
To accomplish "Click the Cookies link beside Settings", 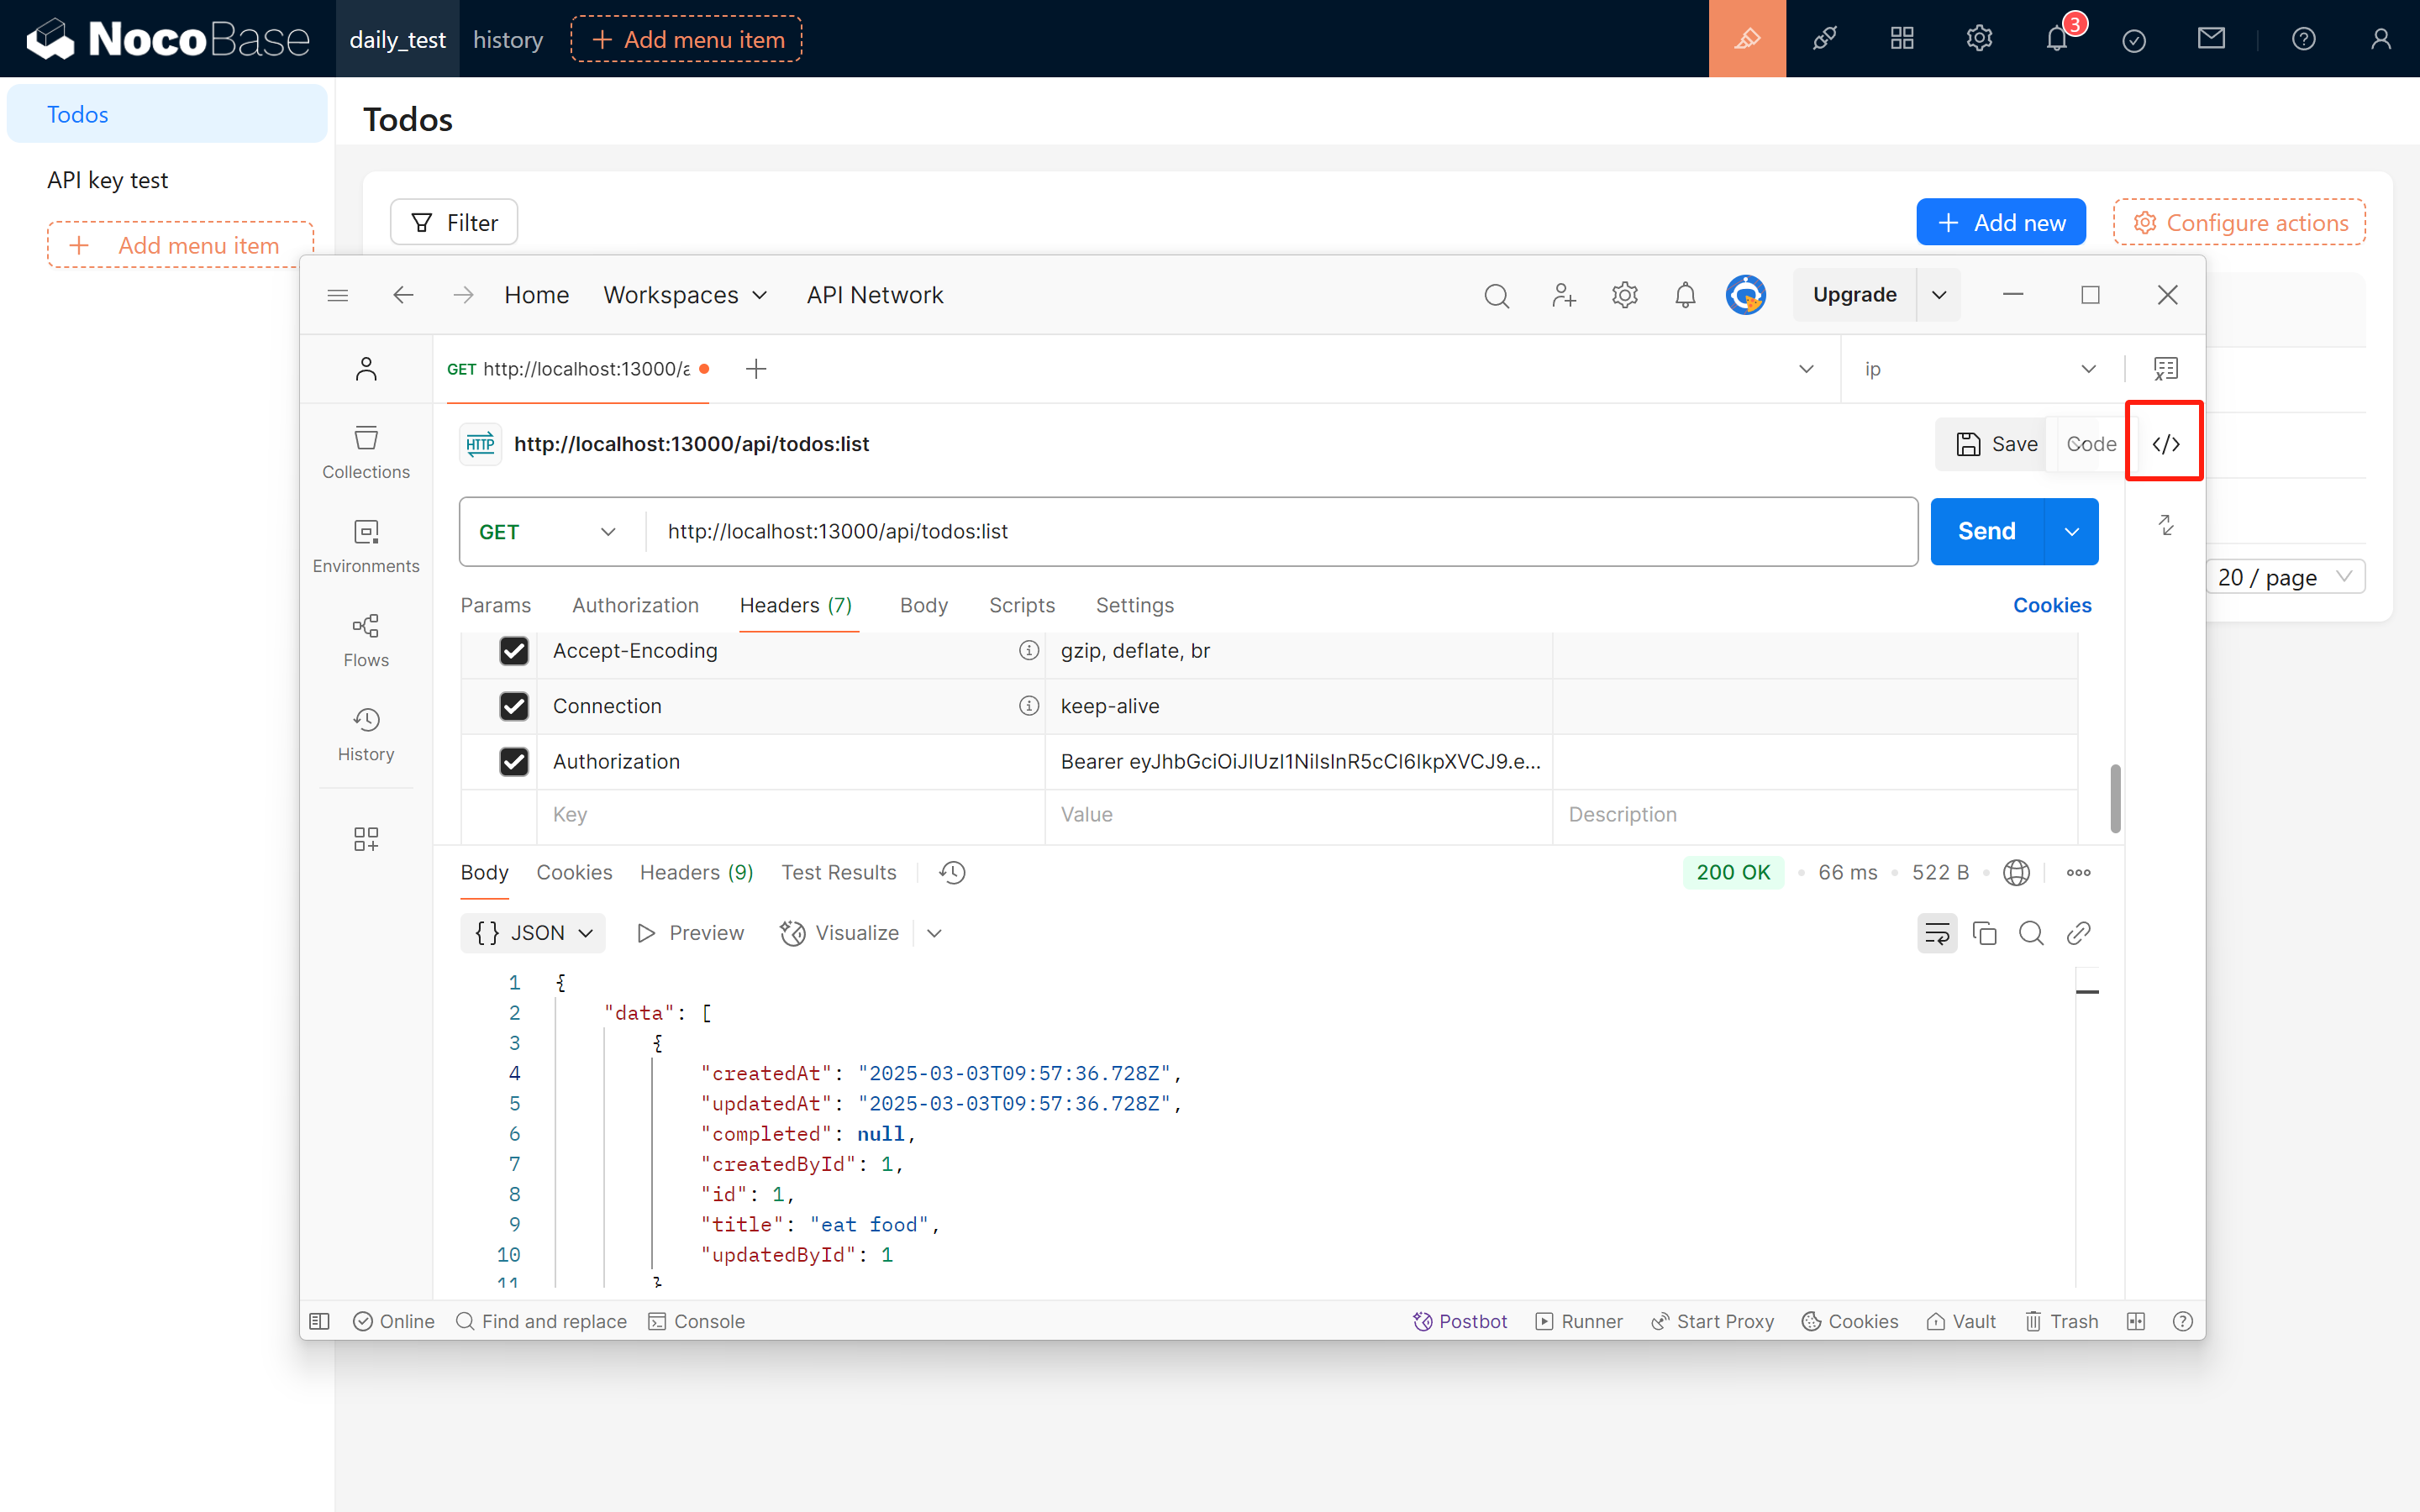I will coord(2051,605).
